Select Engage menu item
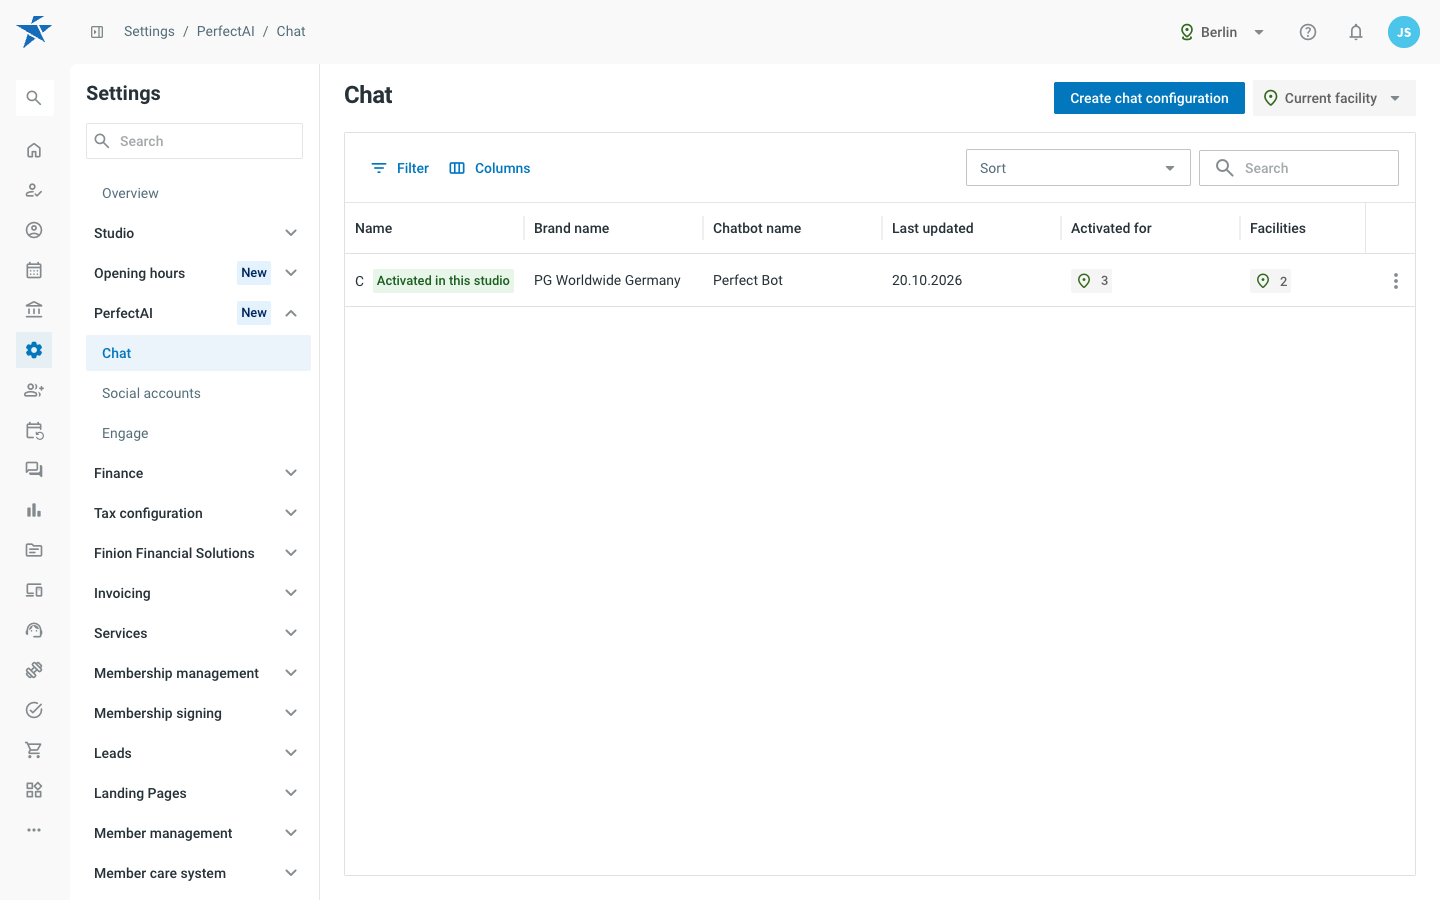Screen dimensions: 1440x900 point(198,433)
